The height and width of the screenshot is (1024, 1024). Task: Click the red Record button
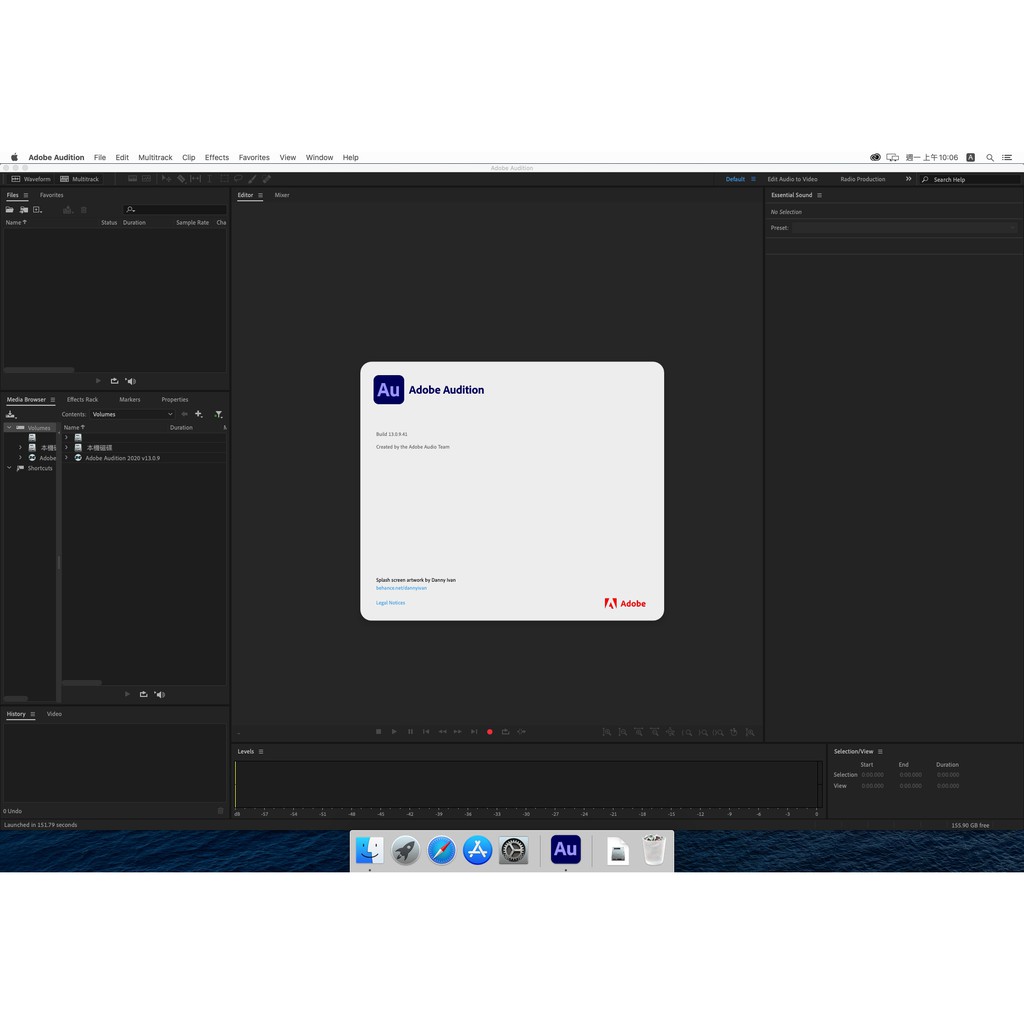point(490,732)
